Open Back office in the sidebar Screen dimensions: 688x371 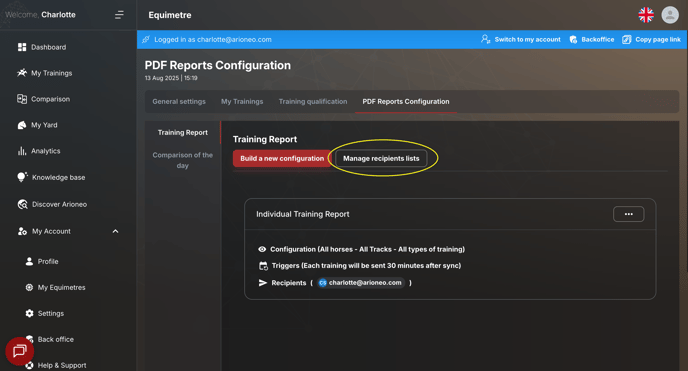click(56, 339)
